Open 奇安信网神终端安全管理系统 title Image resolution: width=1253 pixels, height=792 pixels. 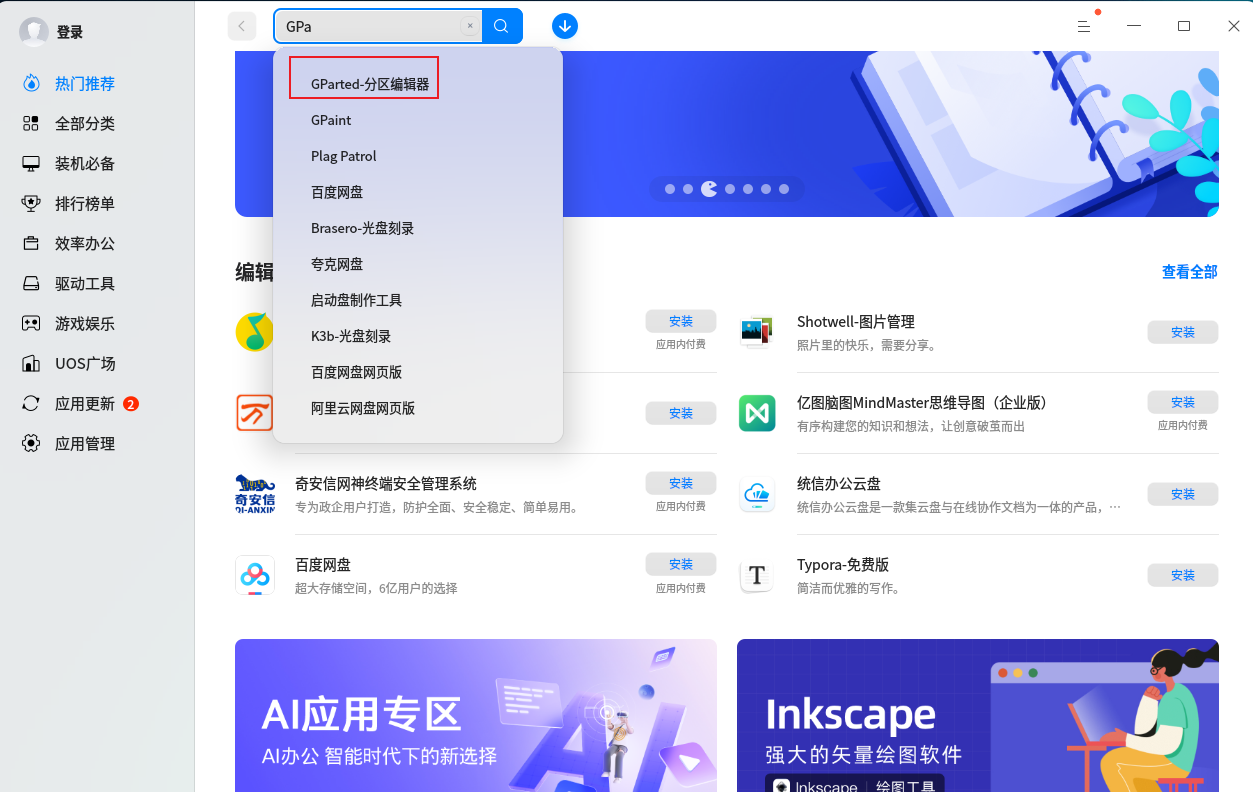point(386,484)
